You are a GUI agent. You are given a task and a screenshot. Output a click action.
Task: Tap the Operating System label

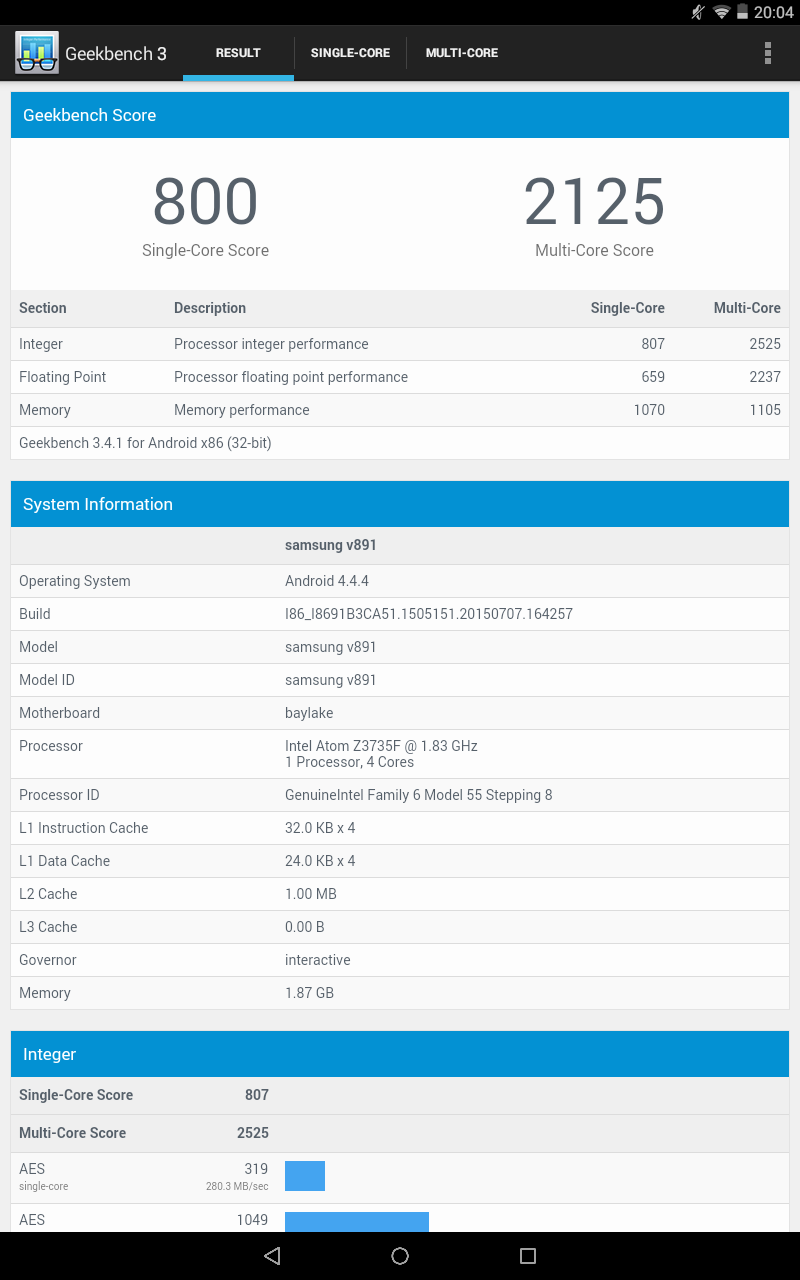tap(75, 581)
